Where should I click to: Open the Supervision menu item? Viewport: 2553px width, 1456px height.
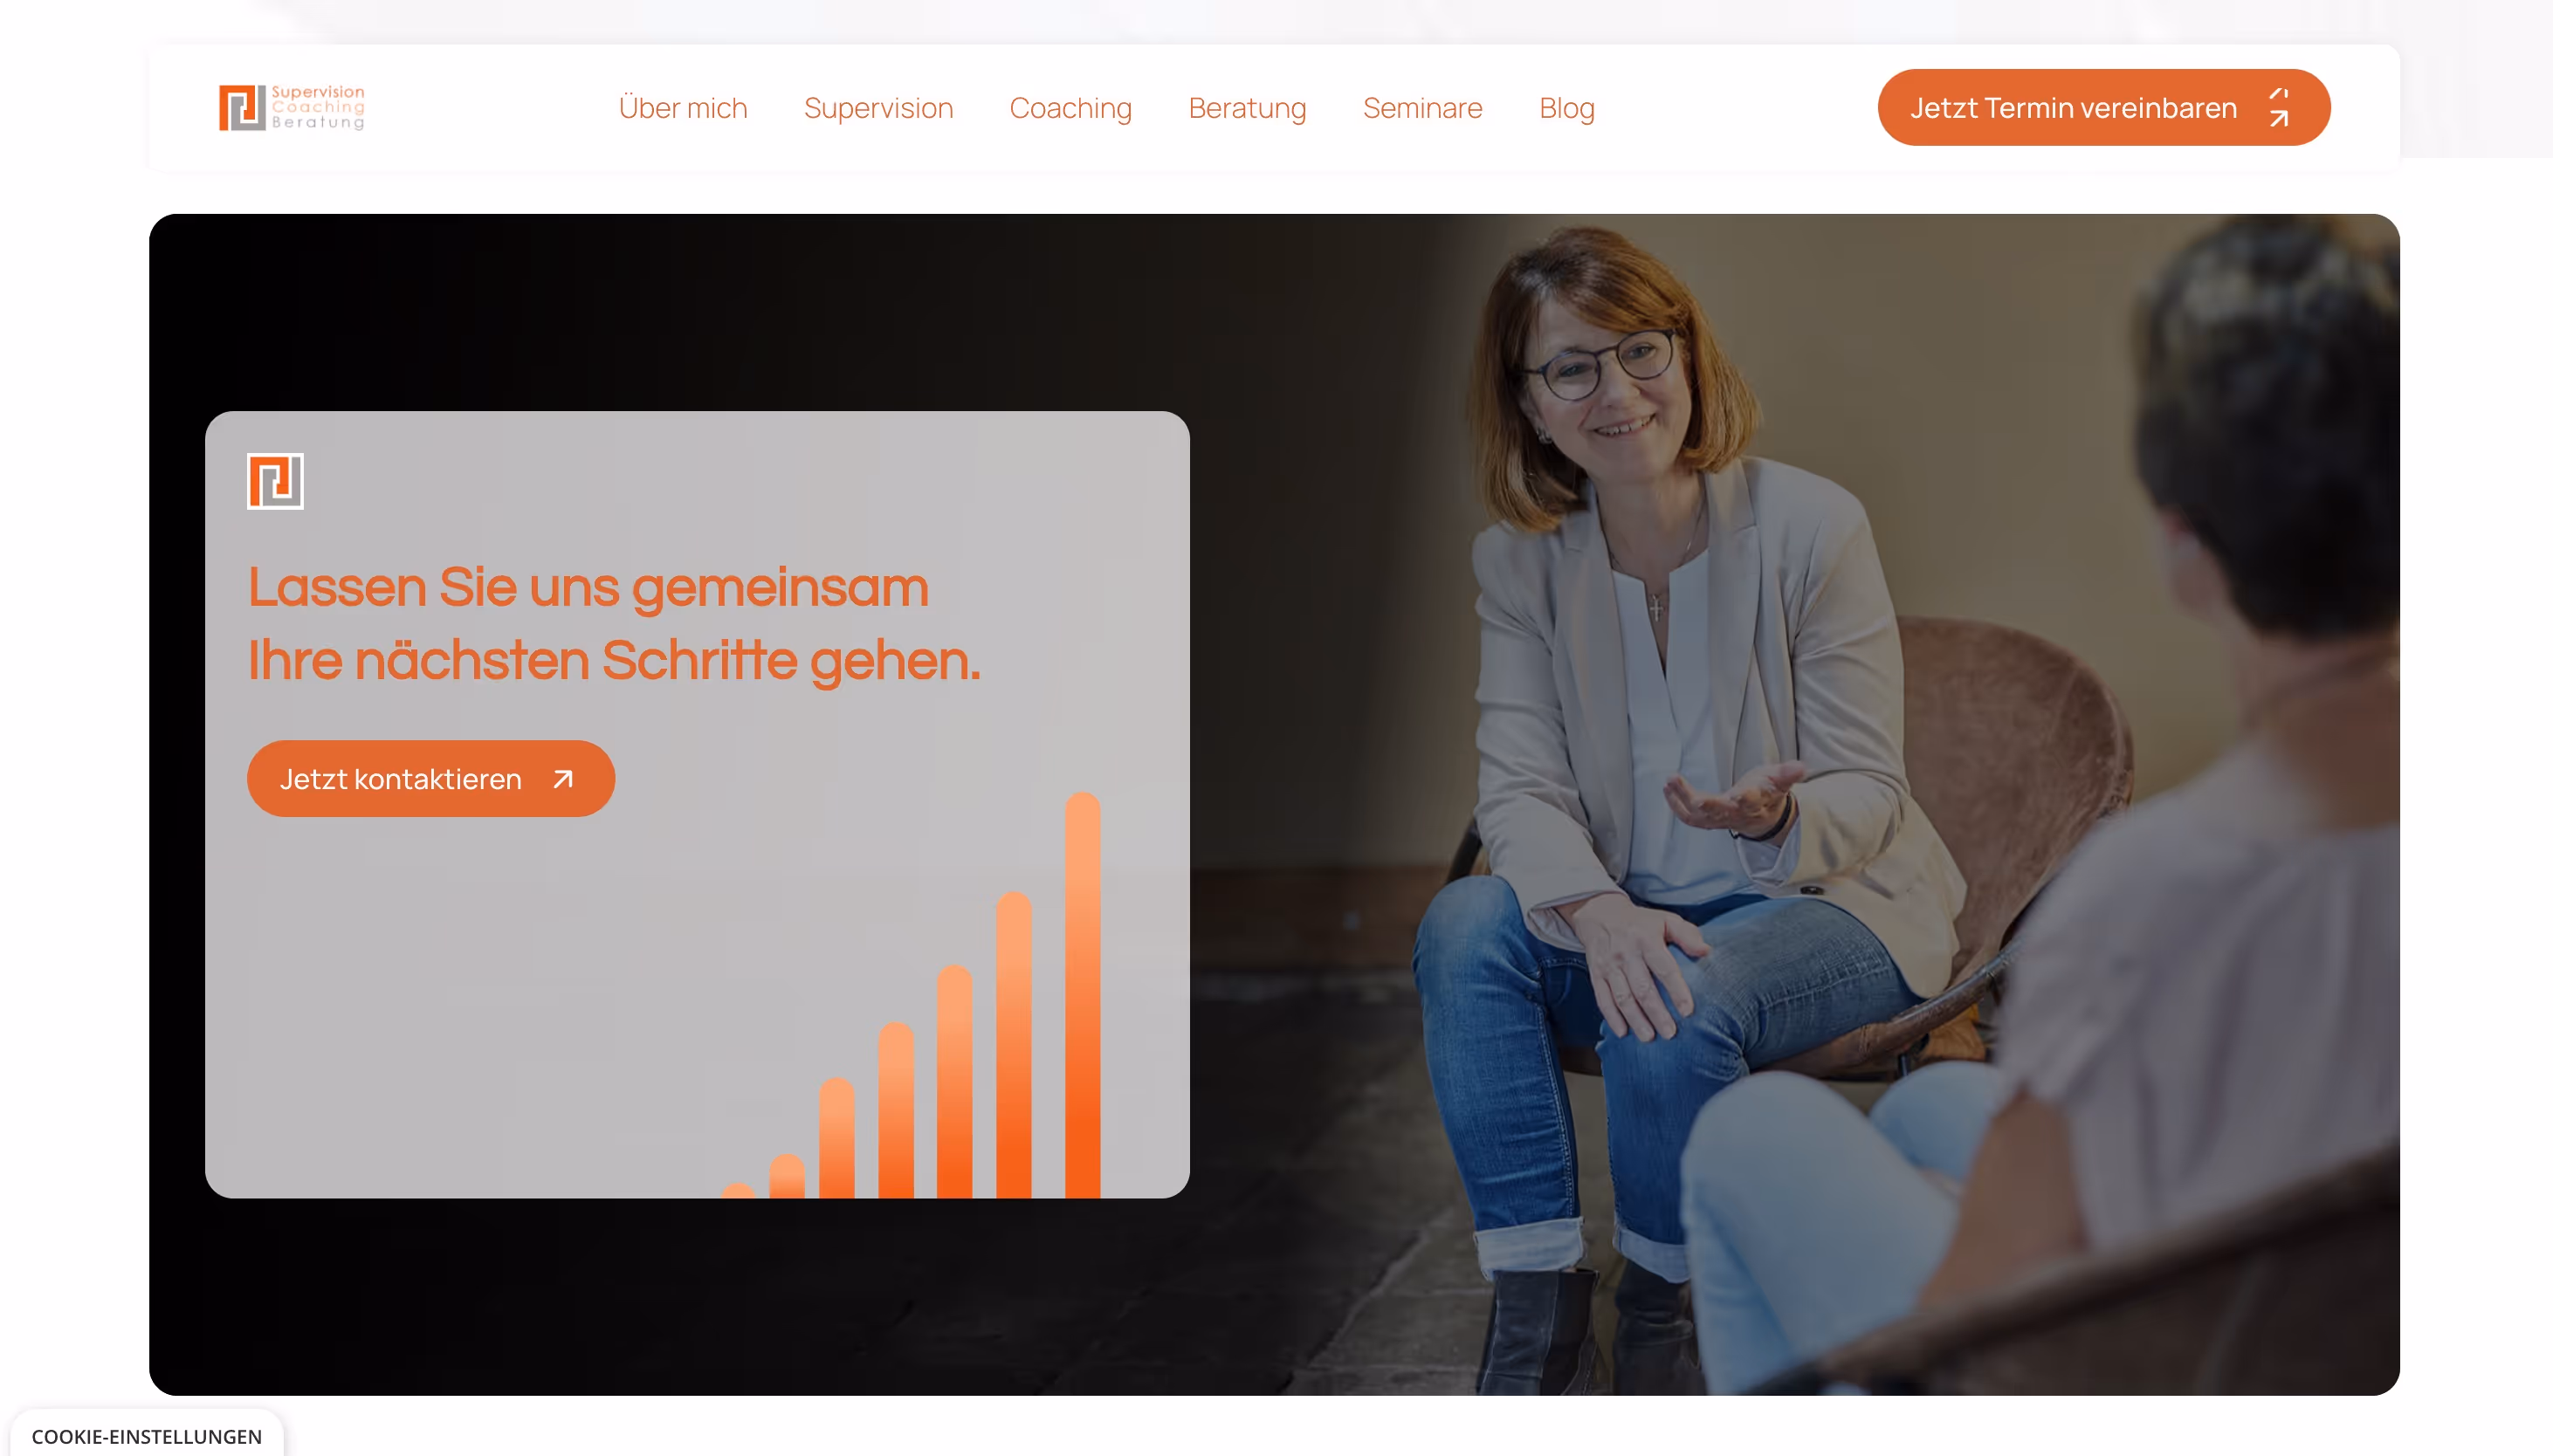(878, 108)
